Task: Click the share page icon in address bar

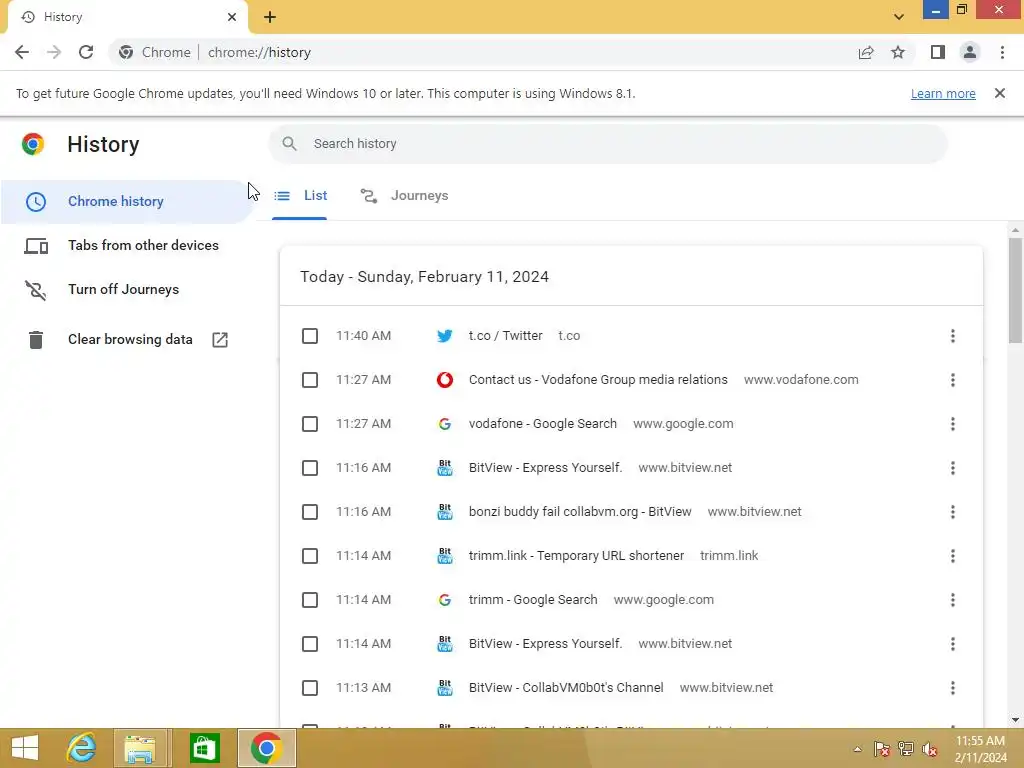Action: (x=866, y=52)
